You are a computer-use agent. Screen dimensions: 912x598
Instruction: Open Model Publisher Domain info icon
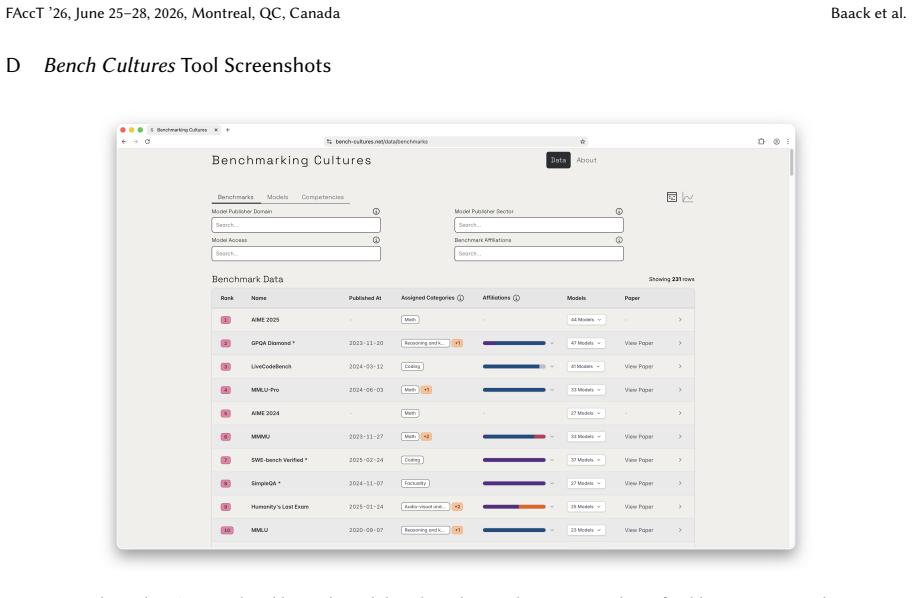[376, 212]
